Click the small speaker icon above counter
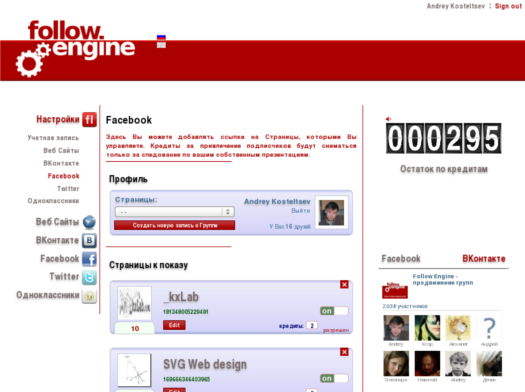This screenshot has height=392, width=525. tap(388, 119)
